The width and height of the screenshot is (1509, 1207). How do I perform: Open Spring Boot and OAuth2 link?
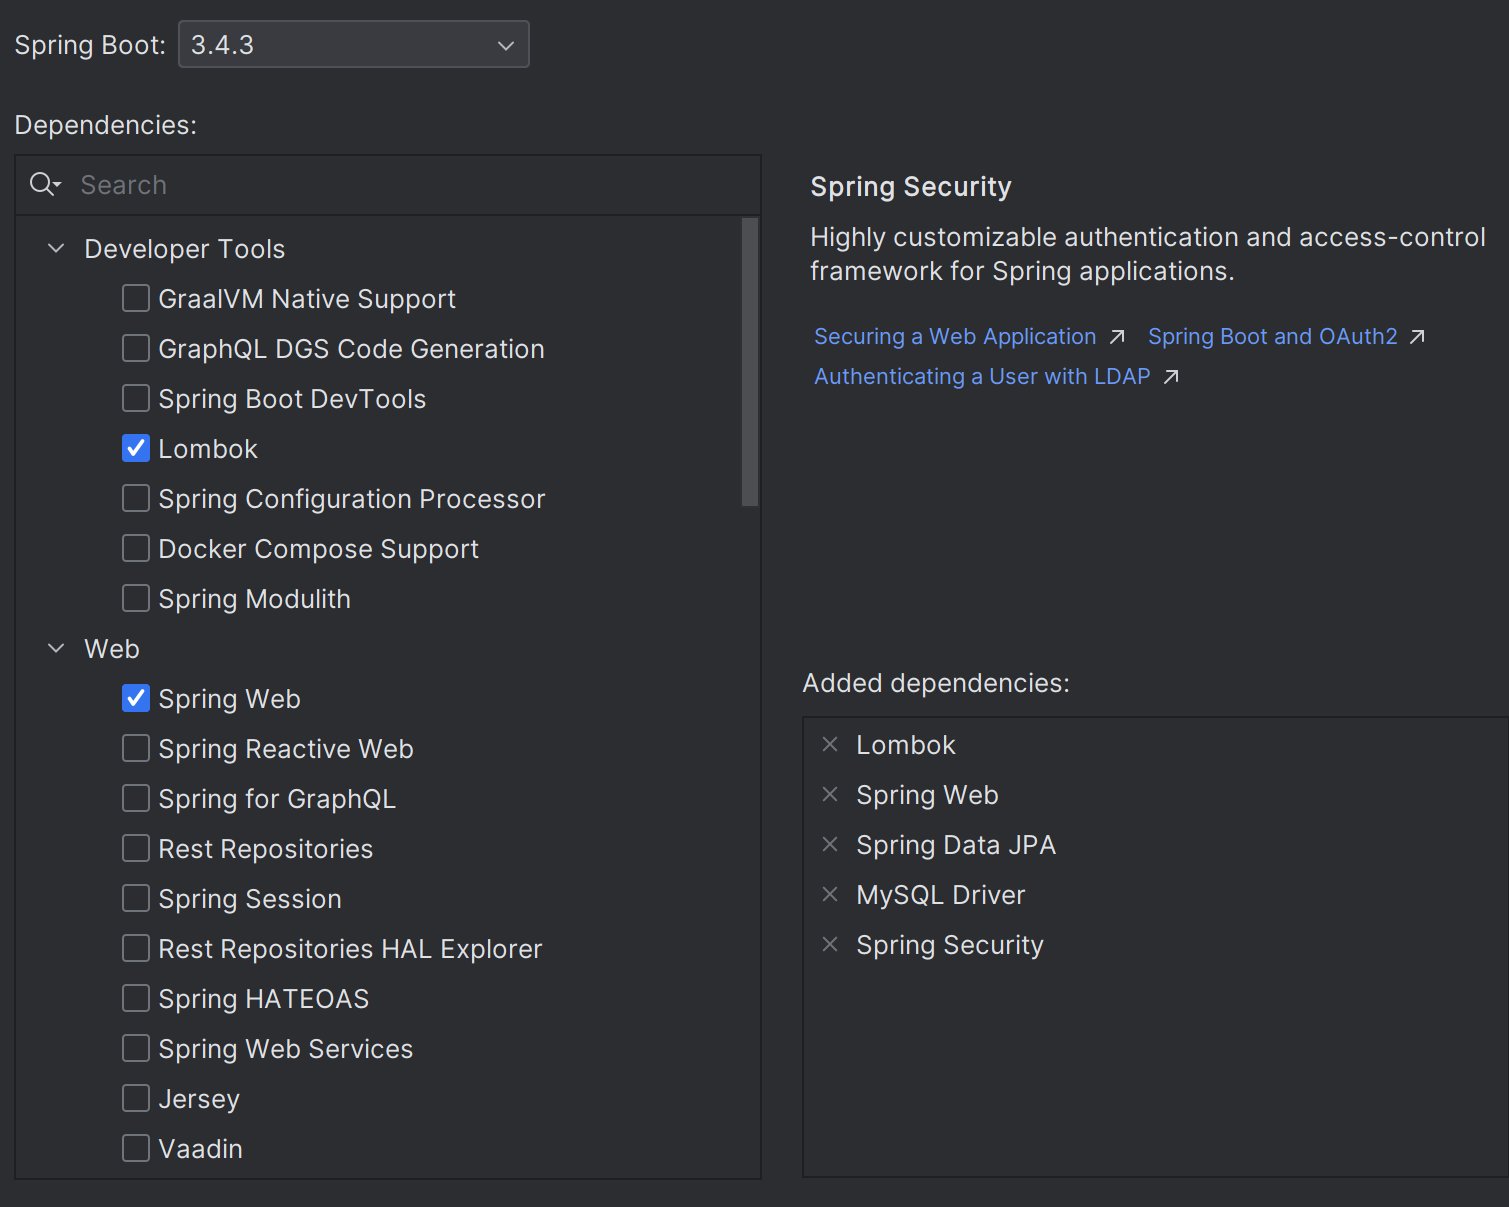pyautogui.click(x=1272, y=337)
